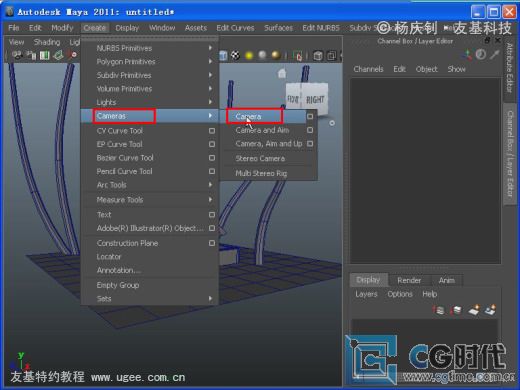Click the overlapping squares toolbar icon

tap(332, 55)
